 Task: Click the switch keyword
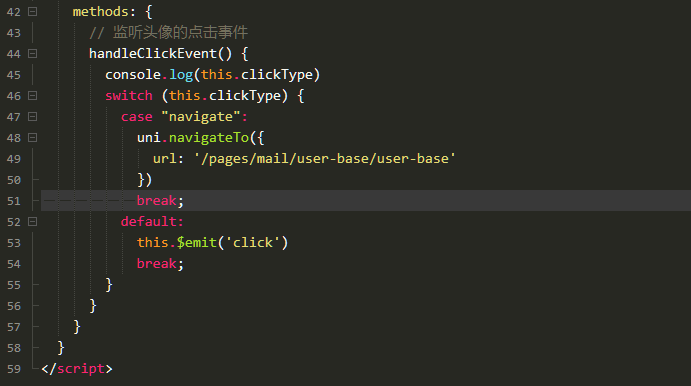coord(129,96)
